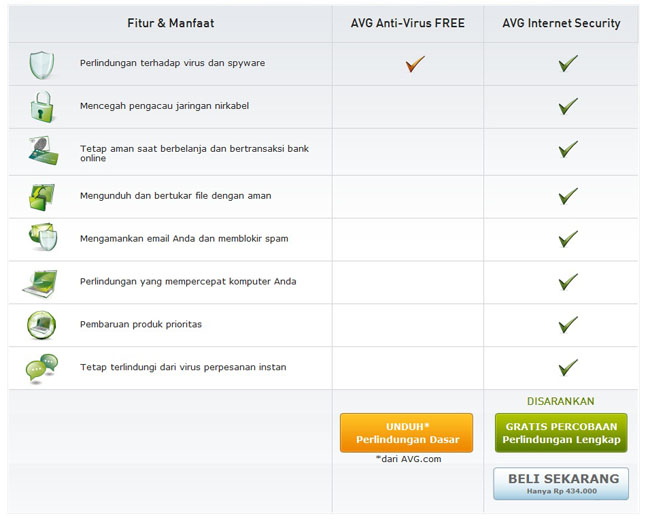650x524 pixels.
Task: Click the Fitur & Manfaat header
Action: click(171, 23)
